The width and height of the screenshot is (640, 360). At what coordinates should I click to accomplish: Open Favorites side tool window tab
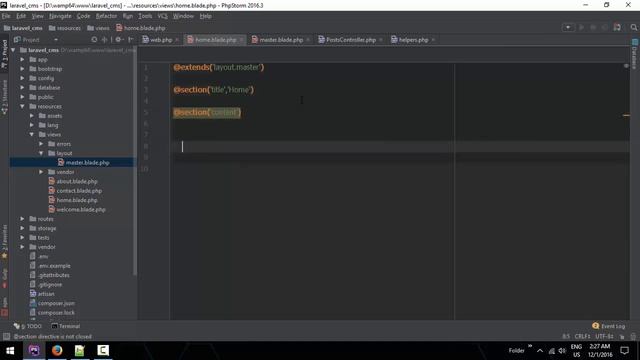pyautogui.click(x=4, y=242)
